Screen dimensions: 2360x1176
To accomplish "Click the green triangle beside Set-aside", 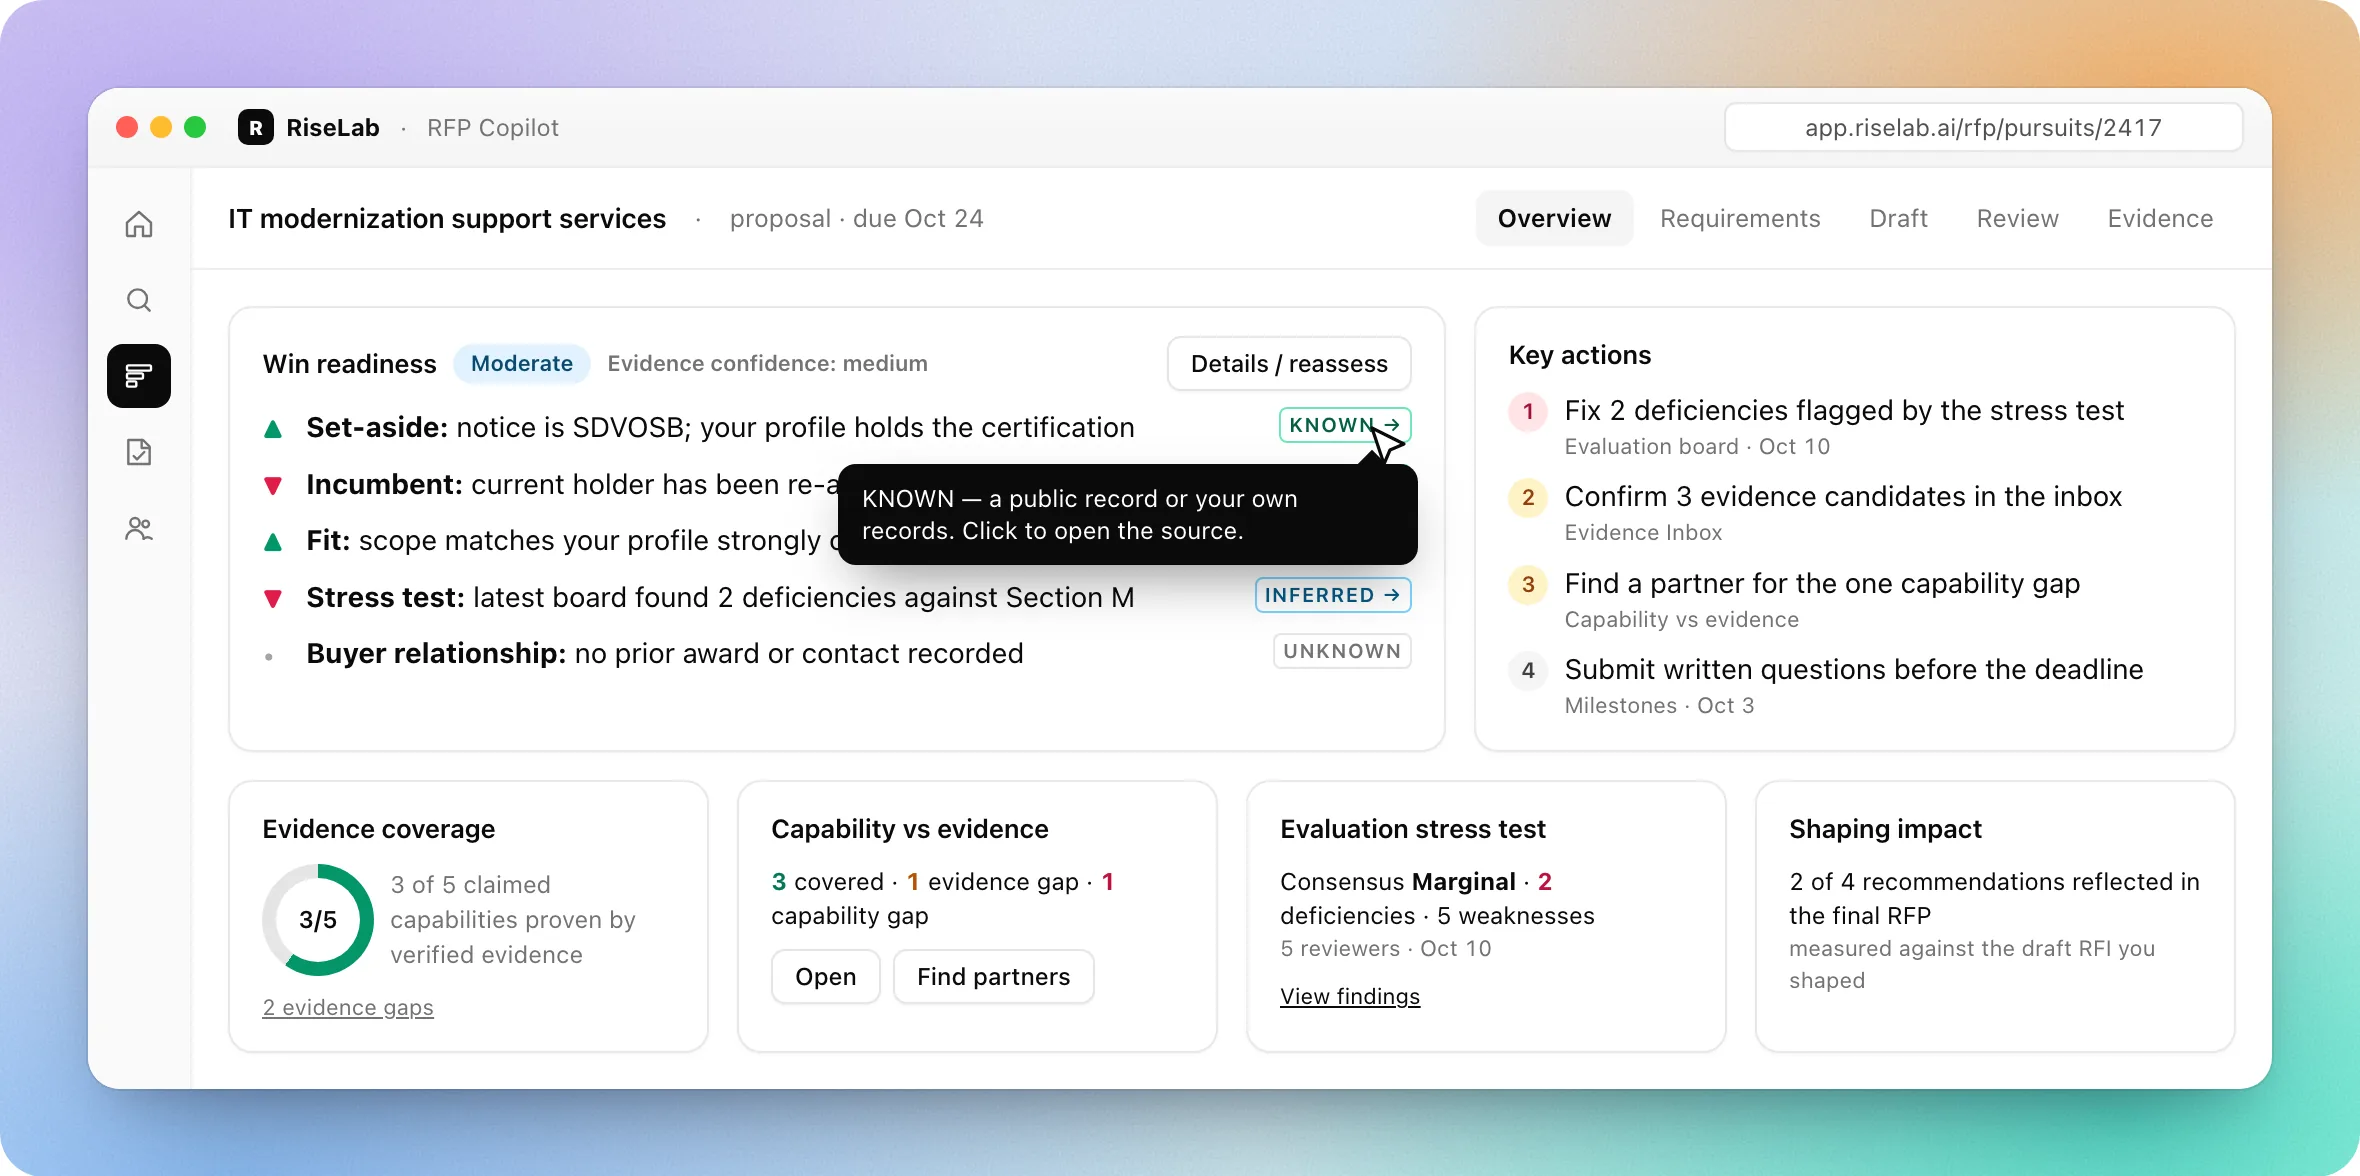I will tap(272, 429).
